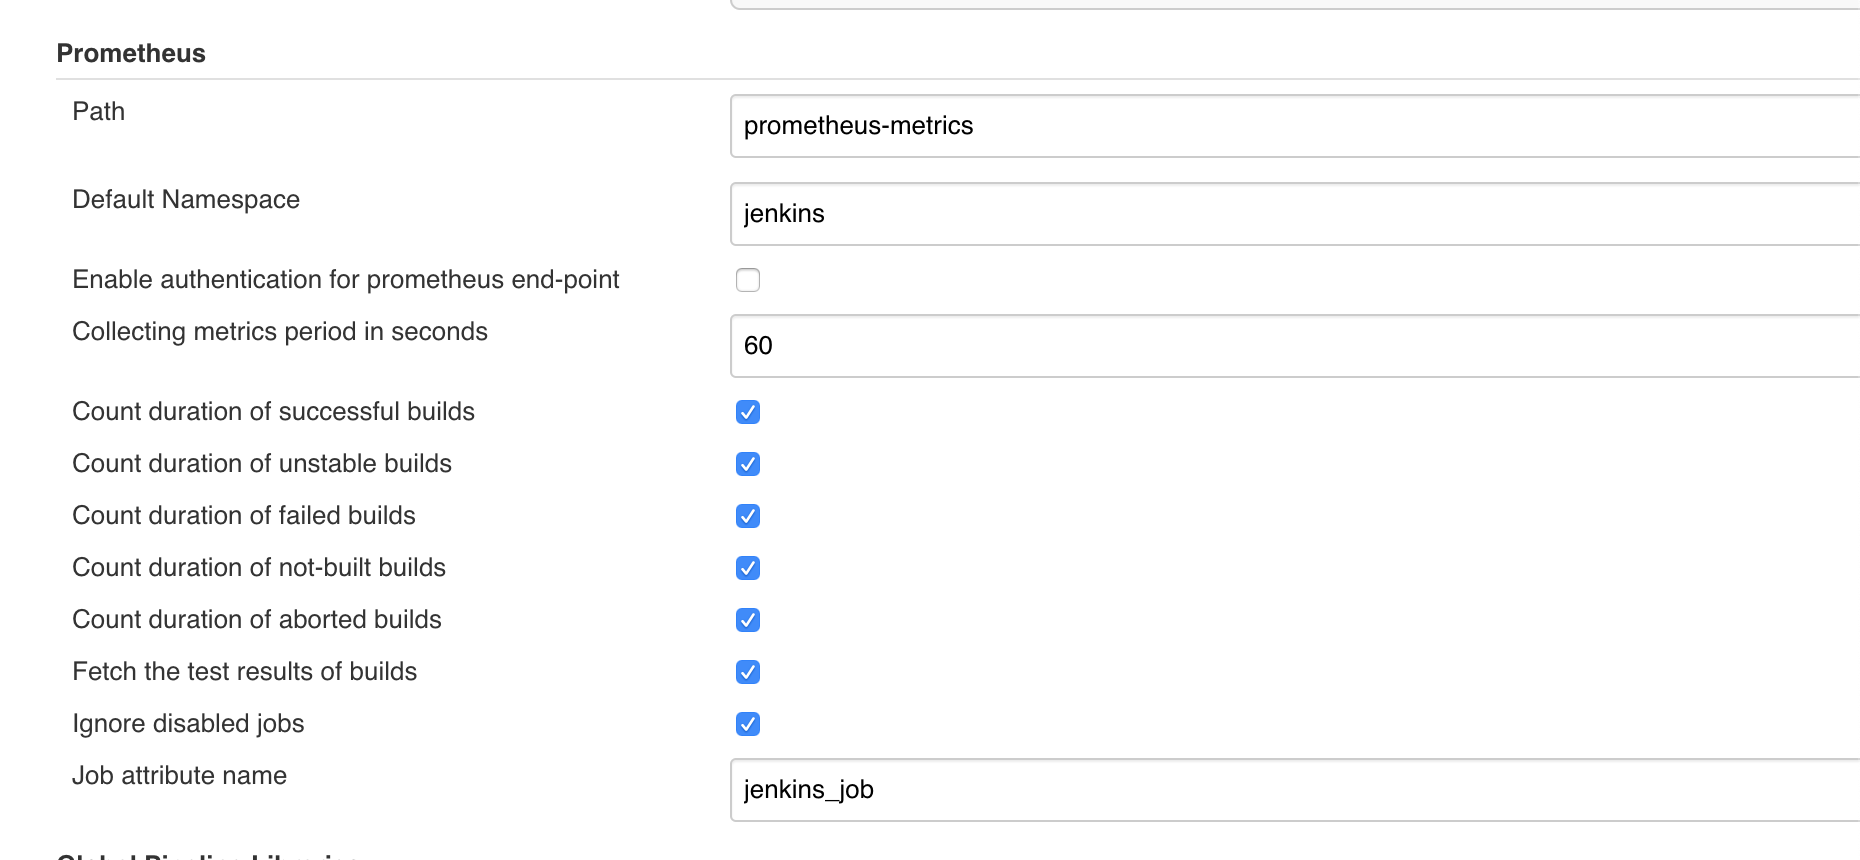
Task: Toggle Count duration of aborted builds checkbox
Action: 748,620
